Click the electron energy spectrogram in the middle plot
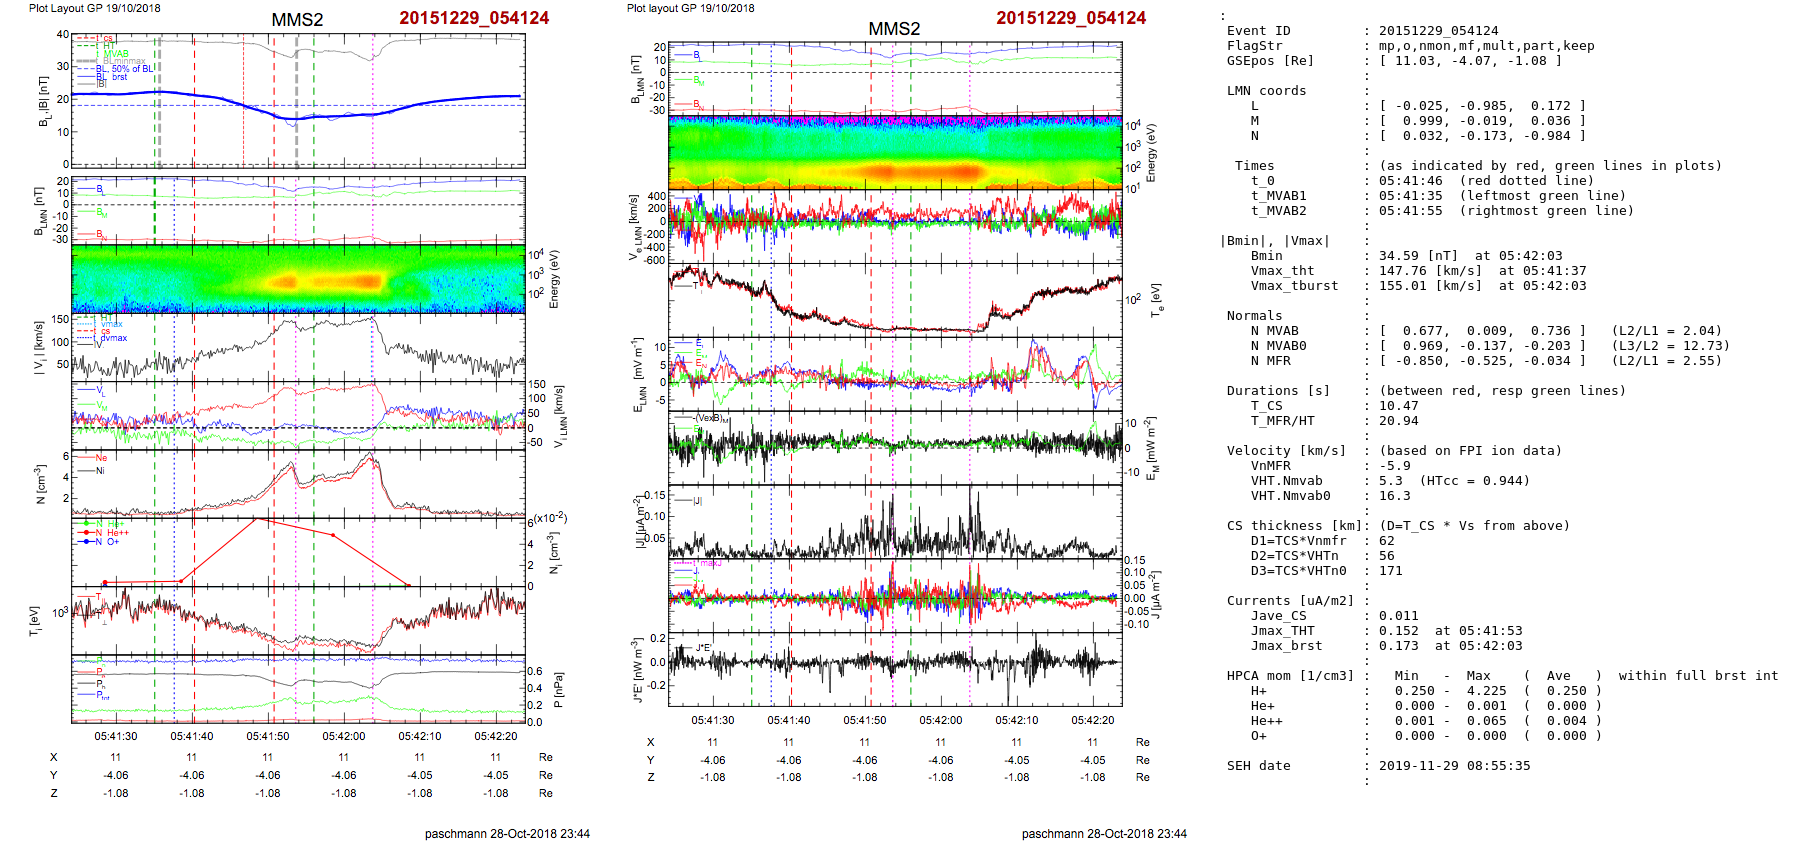The image size is (1804, 841). click(895, 152)
